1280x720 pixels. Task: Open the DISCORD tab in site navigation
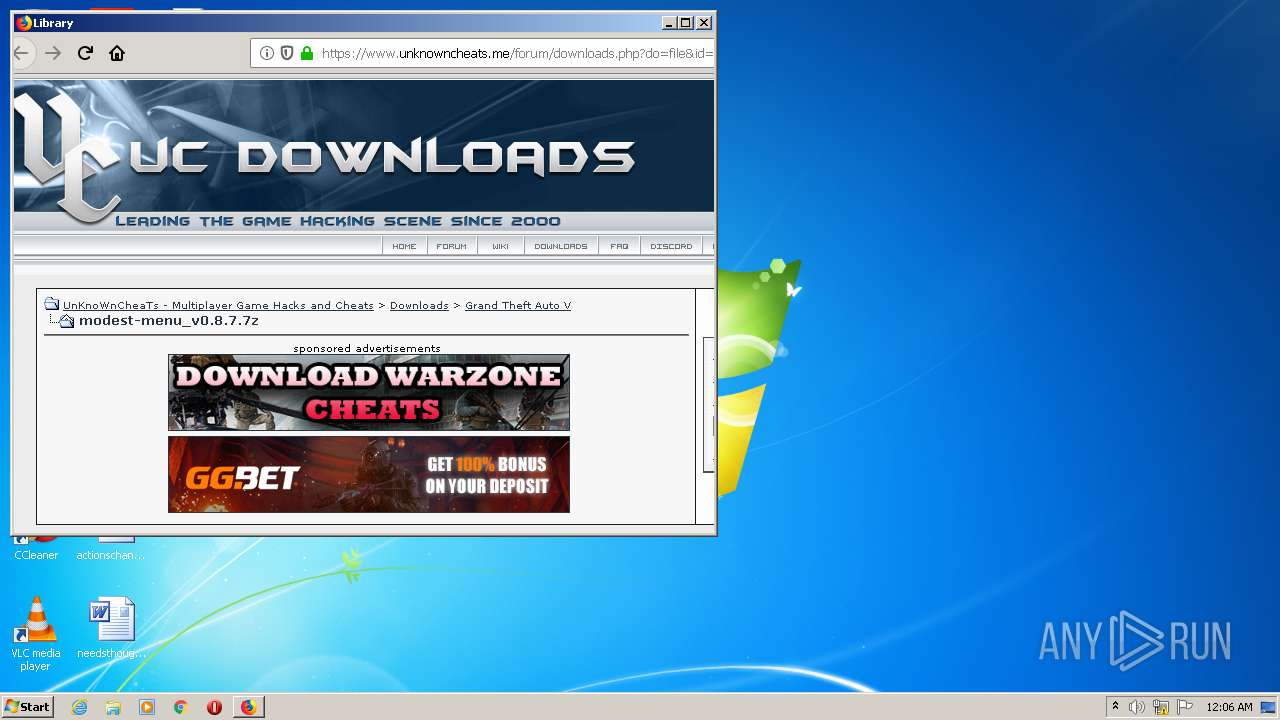click(671, 246)
